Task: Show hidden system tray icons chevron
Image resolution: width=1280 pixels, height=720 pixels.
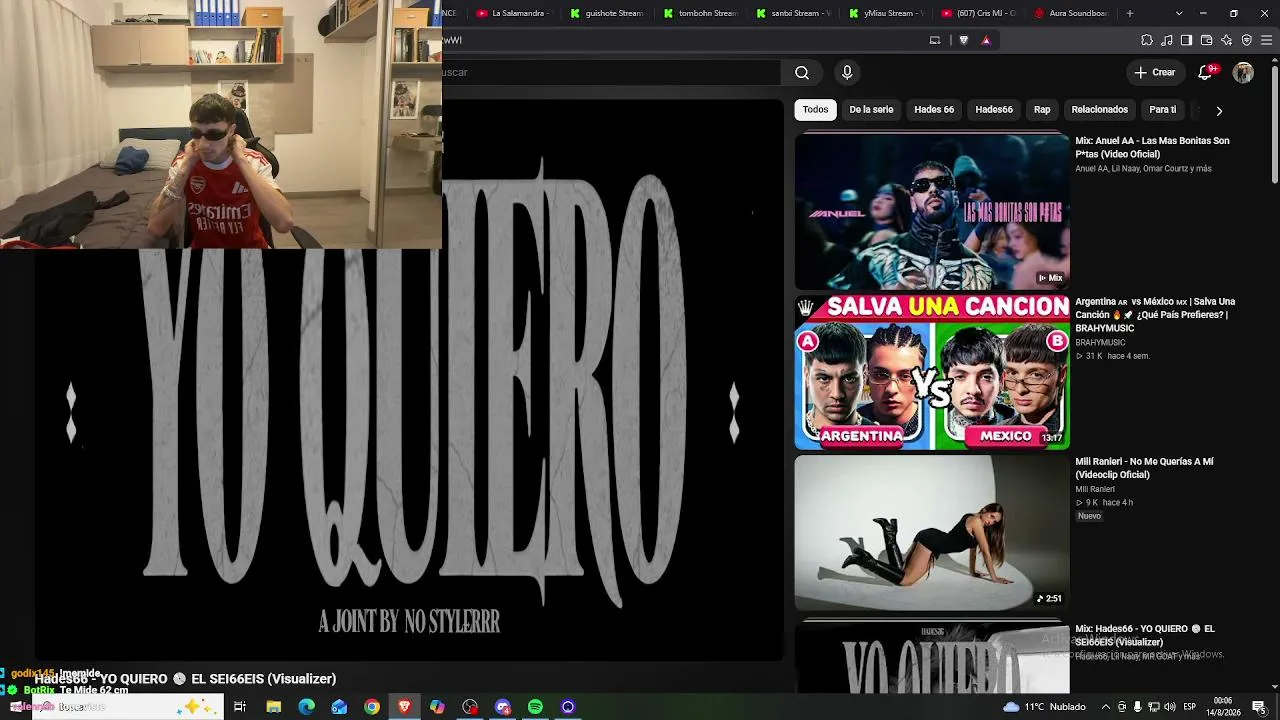Action: (x=1106, y=707)
